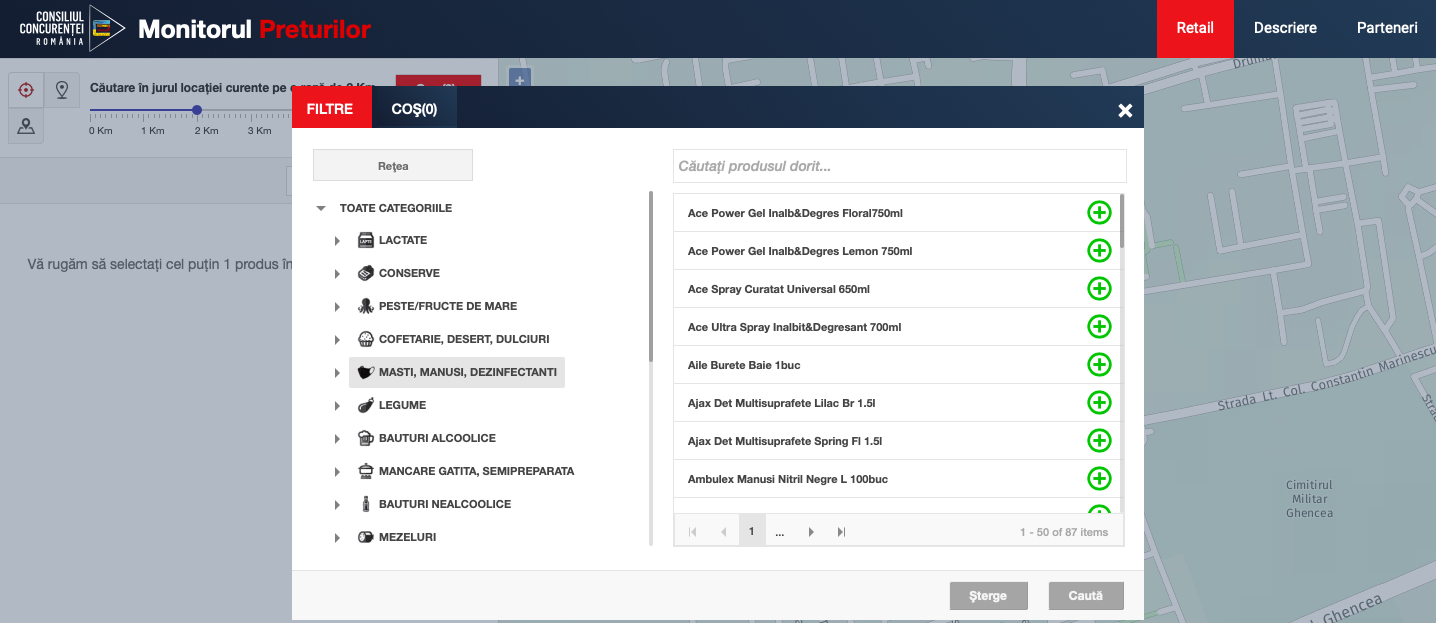Expand the LACTATE category
The image size is (1436, 623).
(337, 241)
